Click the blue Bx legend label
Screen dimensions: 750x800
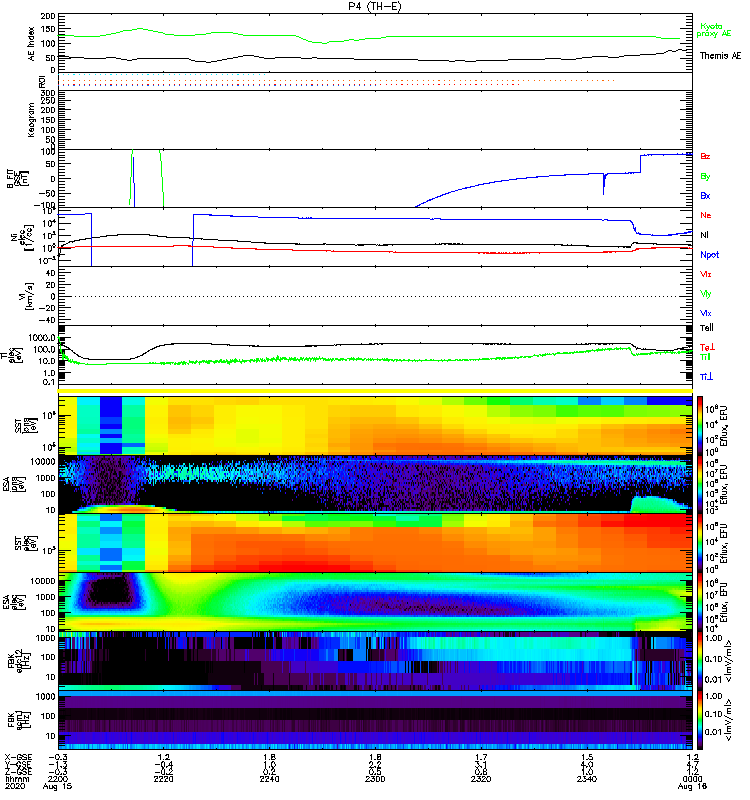tap(705, 196)
